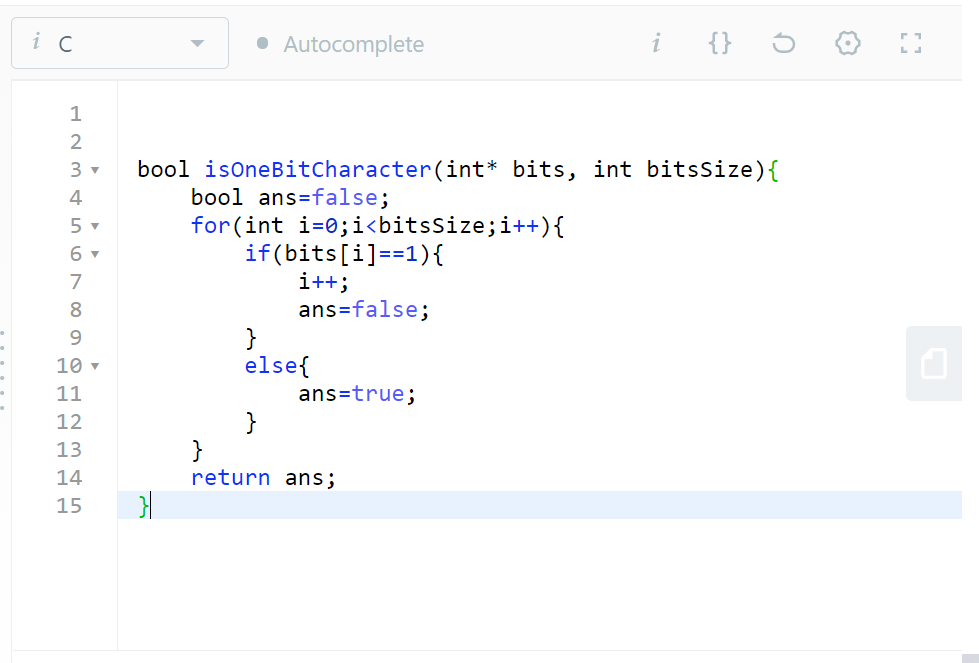Click line number 7 in the gutter
Screen dimensions: 979x663
click(75, 281)
